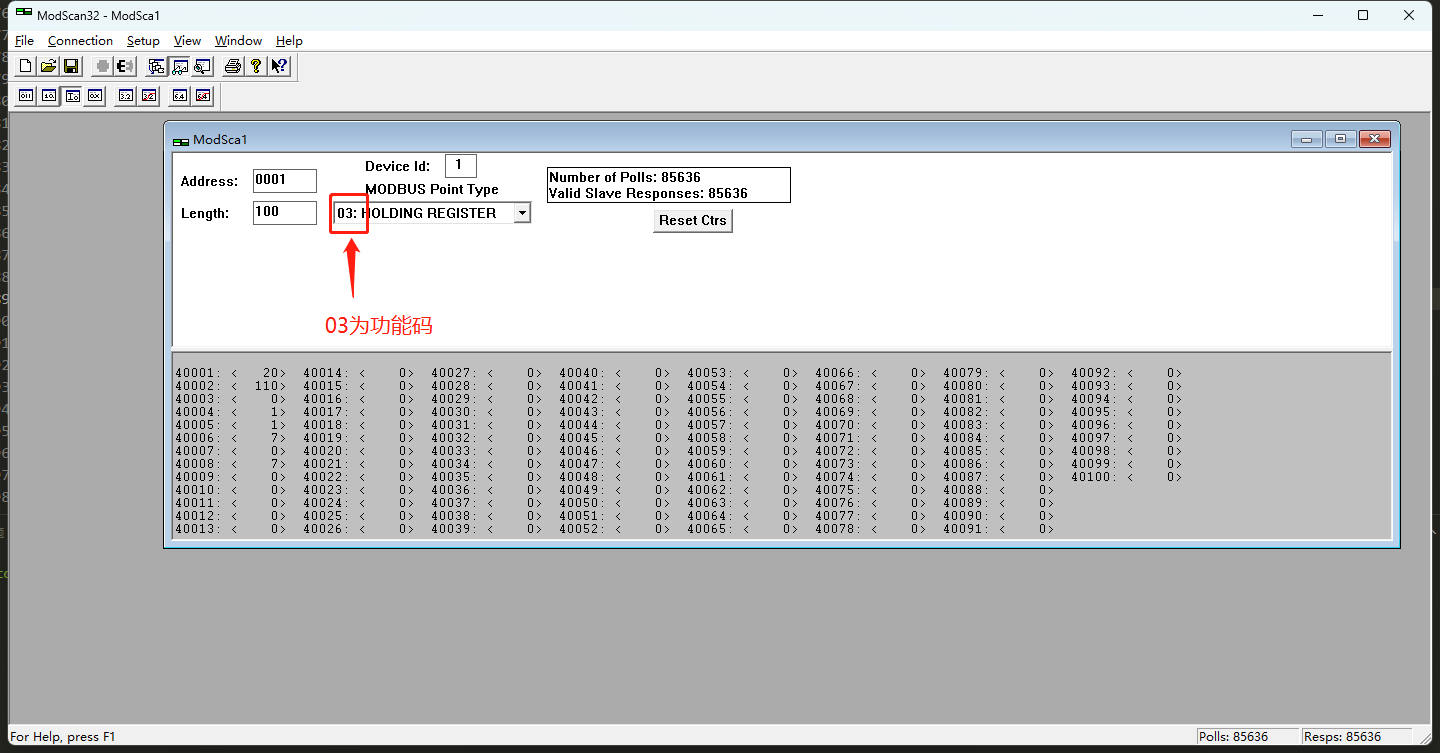The image size is (1440, 753).
Task: Disconnect using the black plug icon
Action: click(x=125, y=66)
